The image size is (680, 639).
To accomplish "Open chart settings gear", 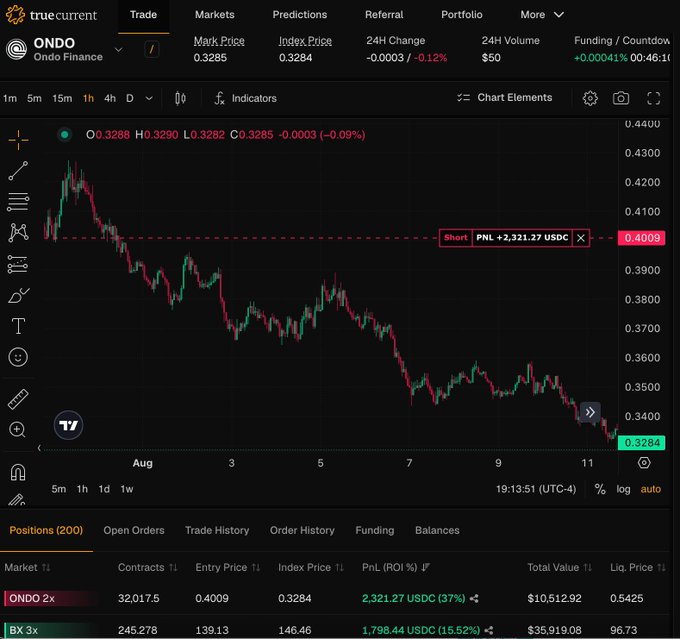I will tap(590, 98).
